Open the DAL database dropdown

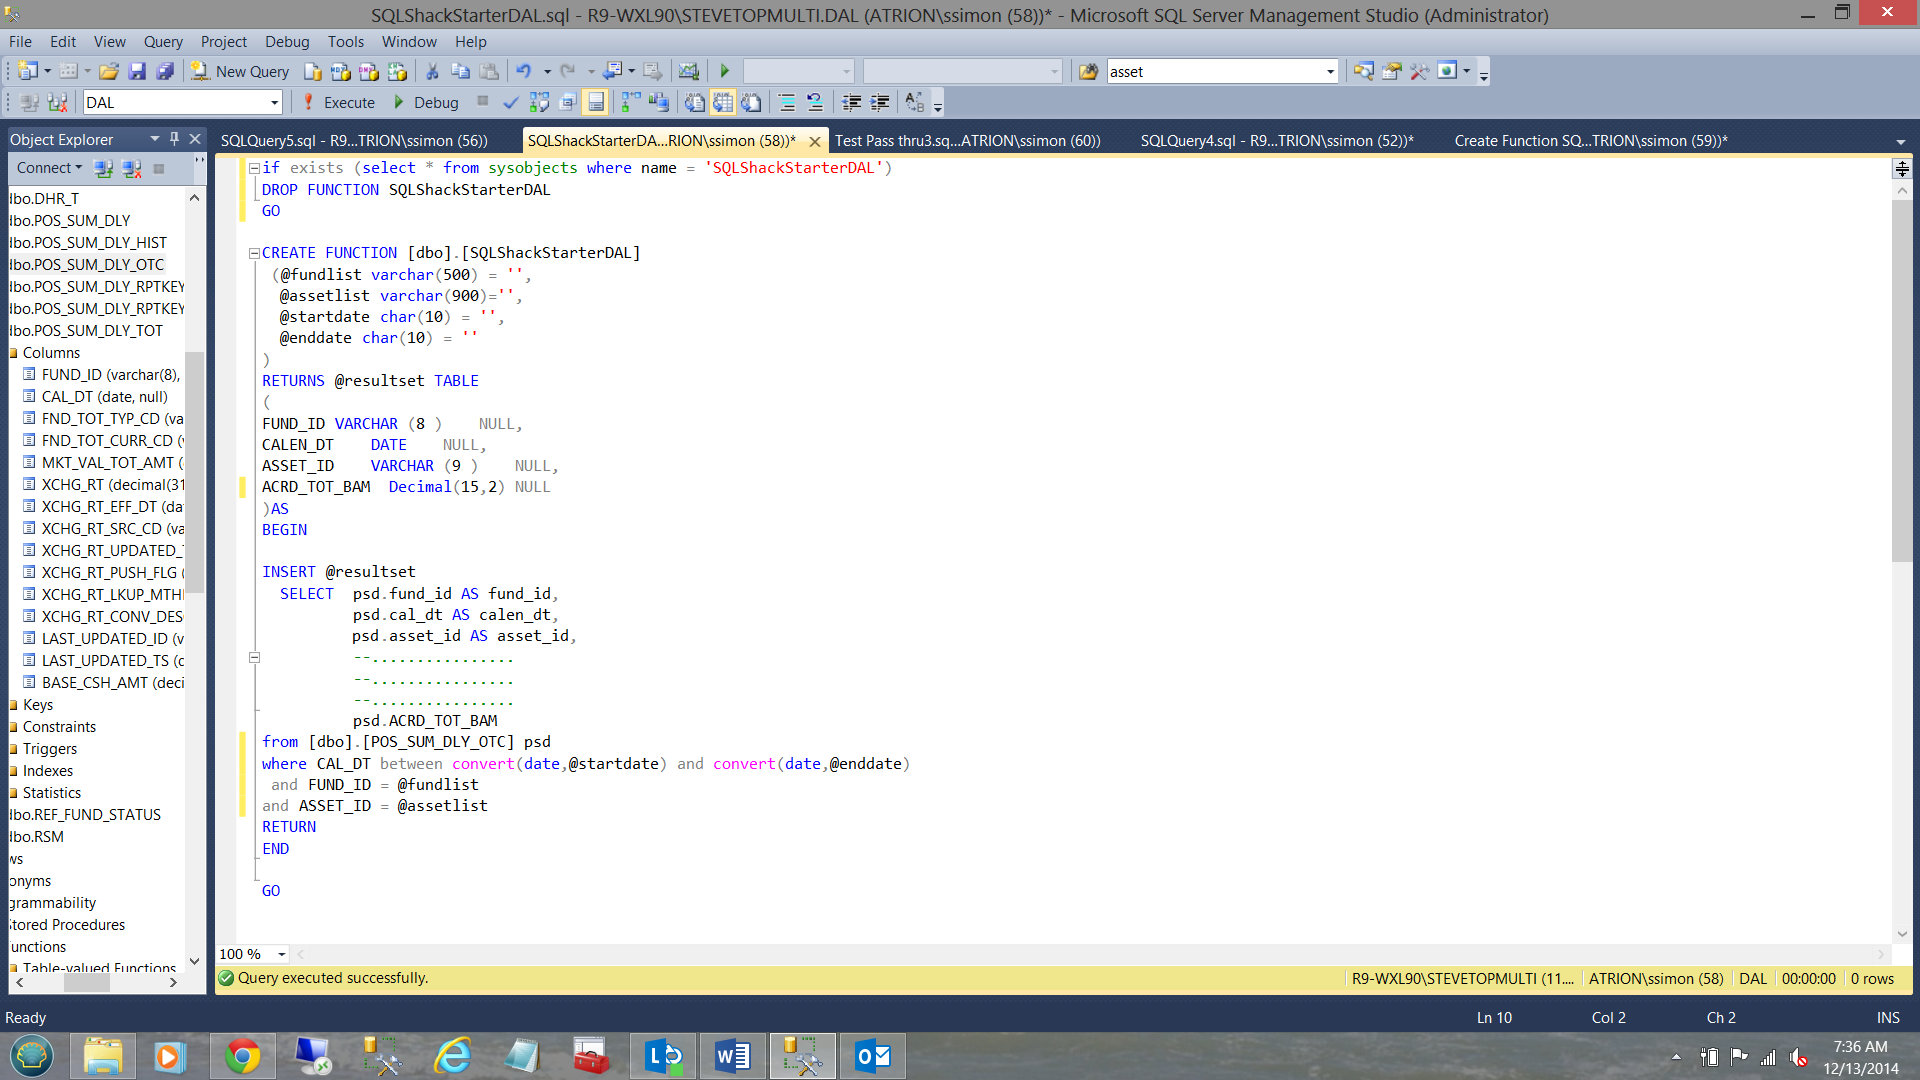tap(274, 102)
